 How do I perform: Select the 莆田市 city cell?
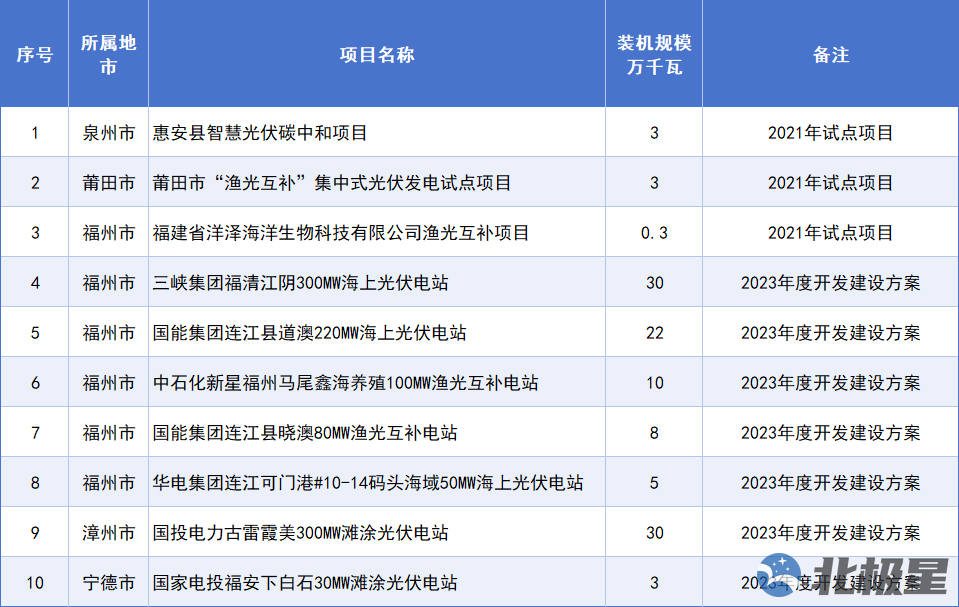(x=108, y=183)
